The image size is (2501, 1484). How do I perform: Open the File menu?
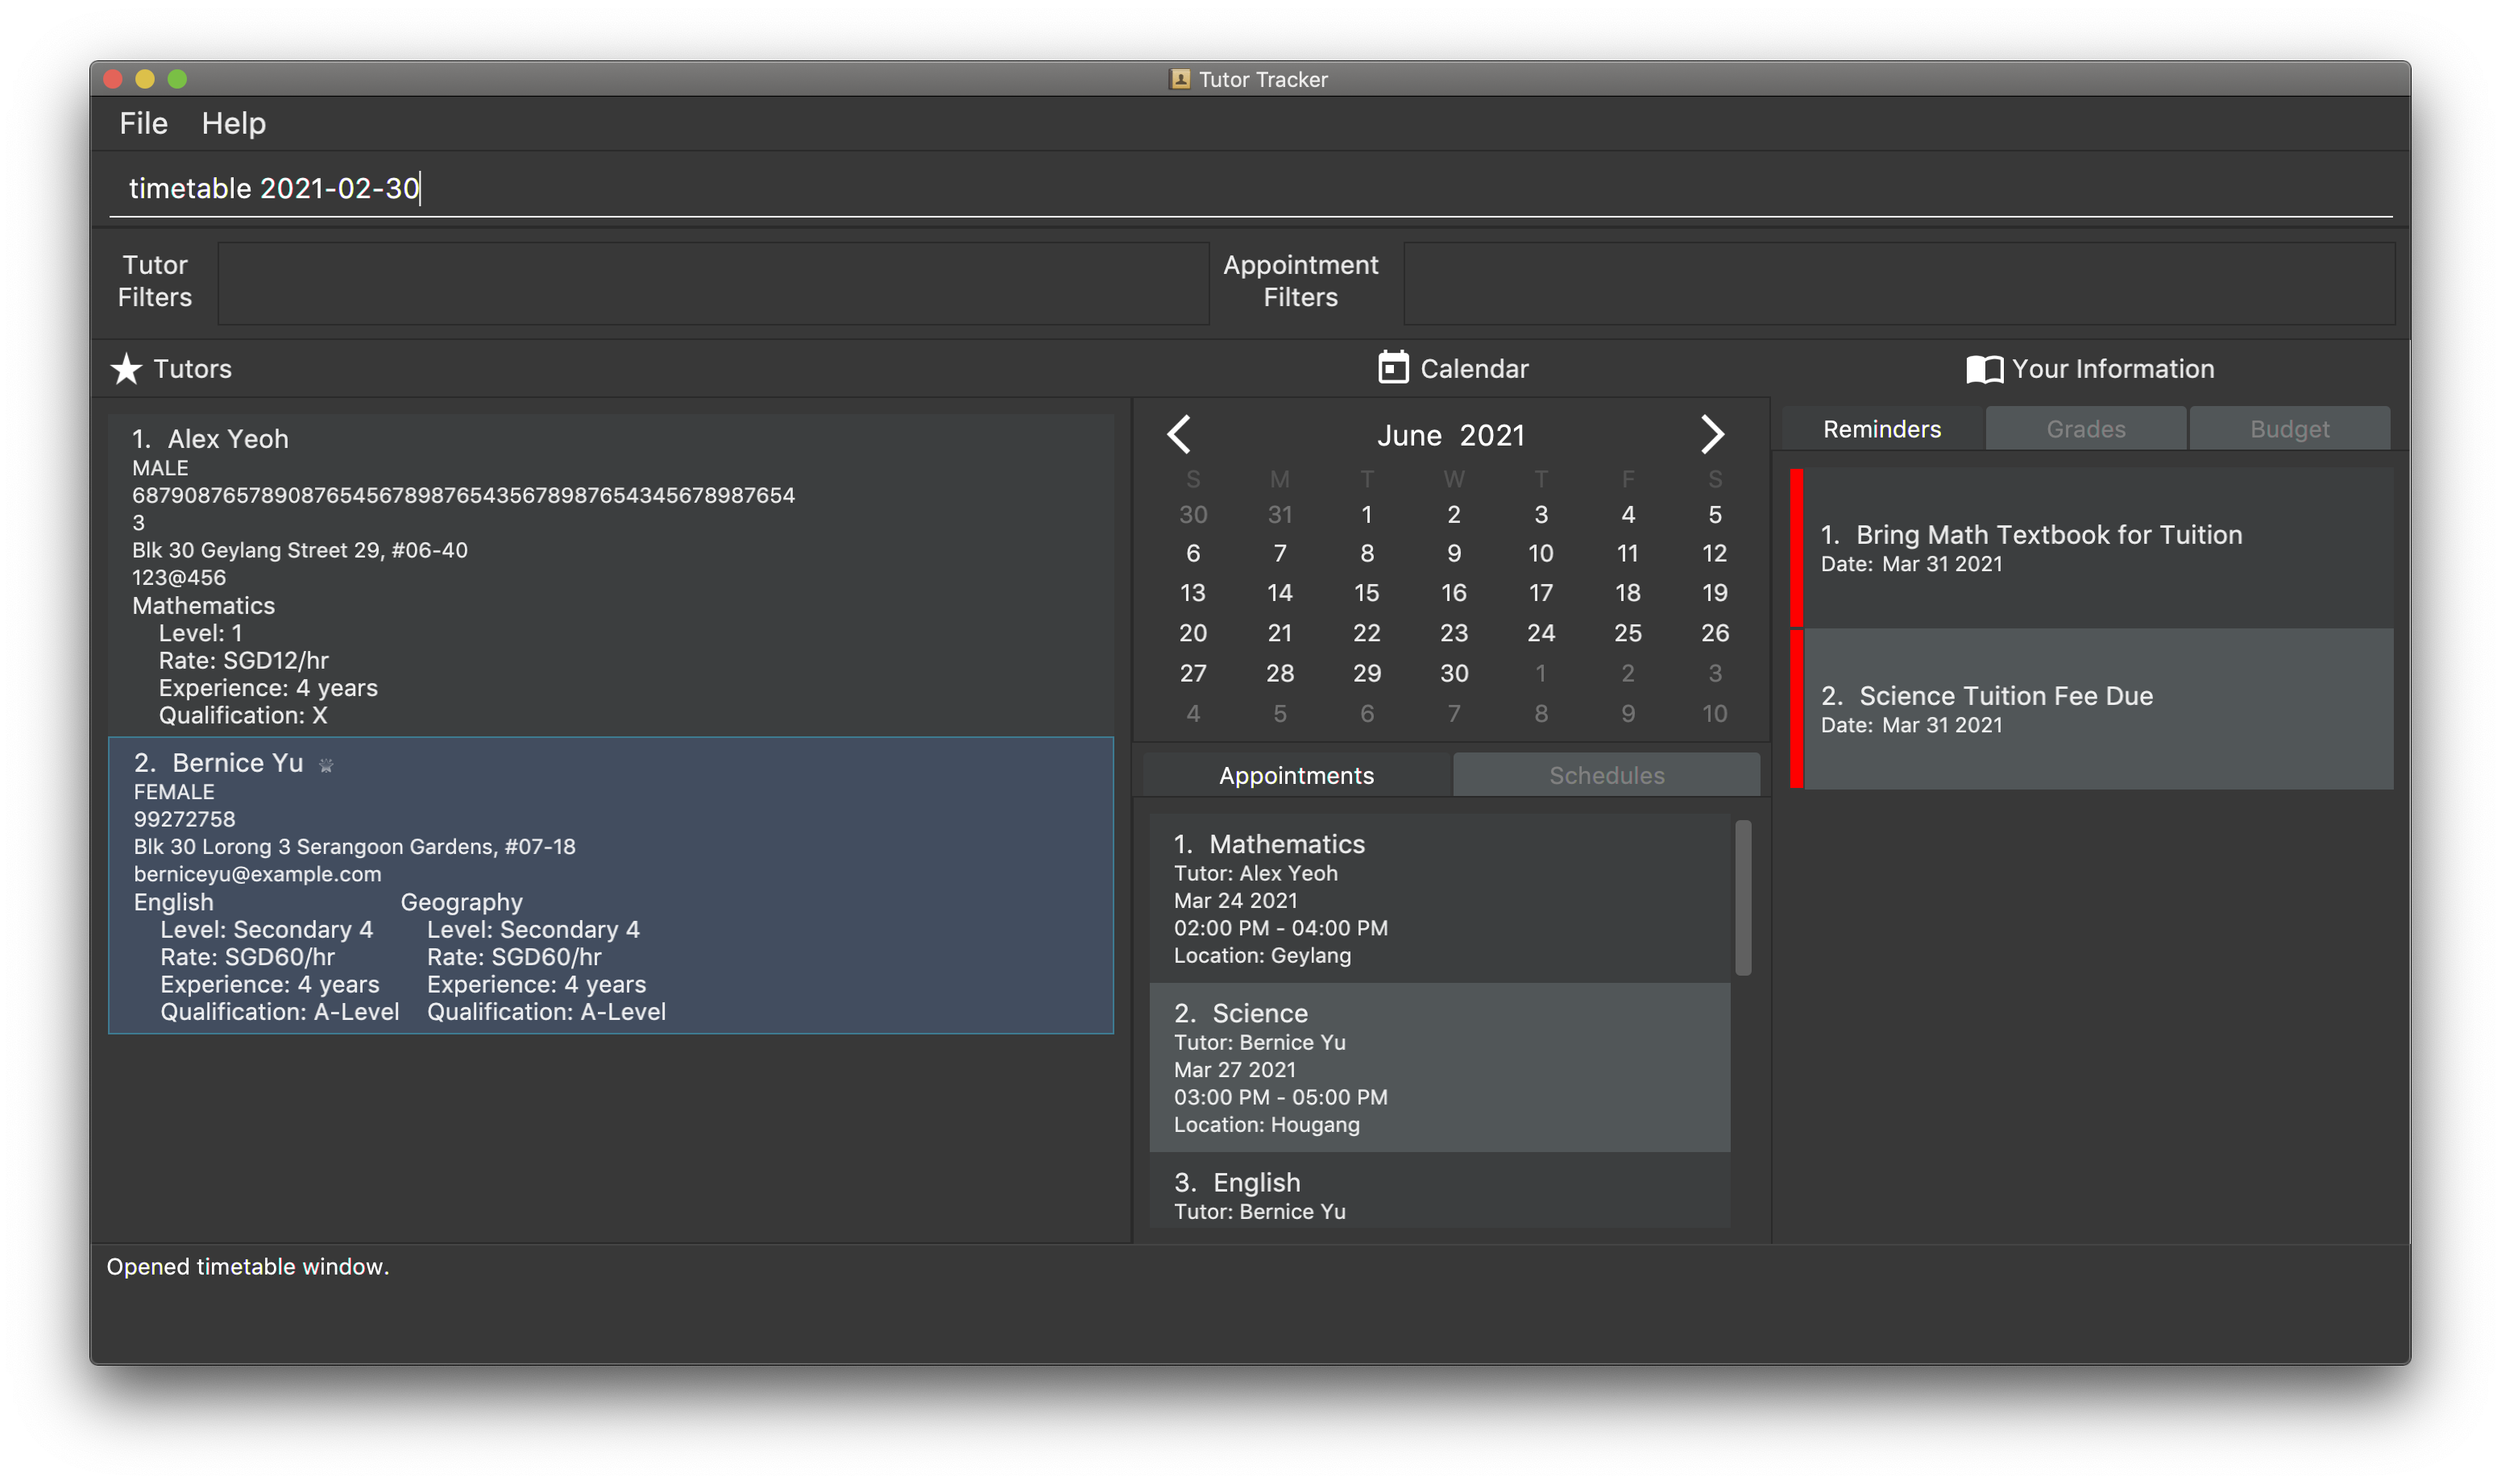pyautogui.click(x=143, y=123)
